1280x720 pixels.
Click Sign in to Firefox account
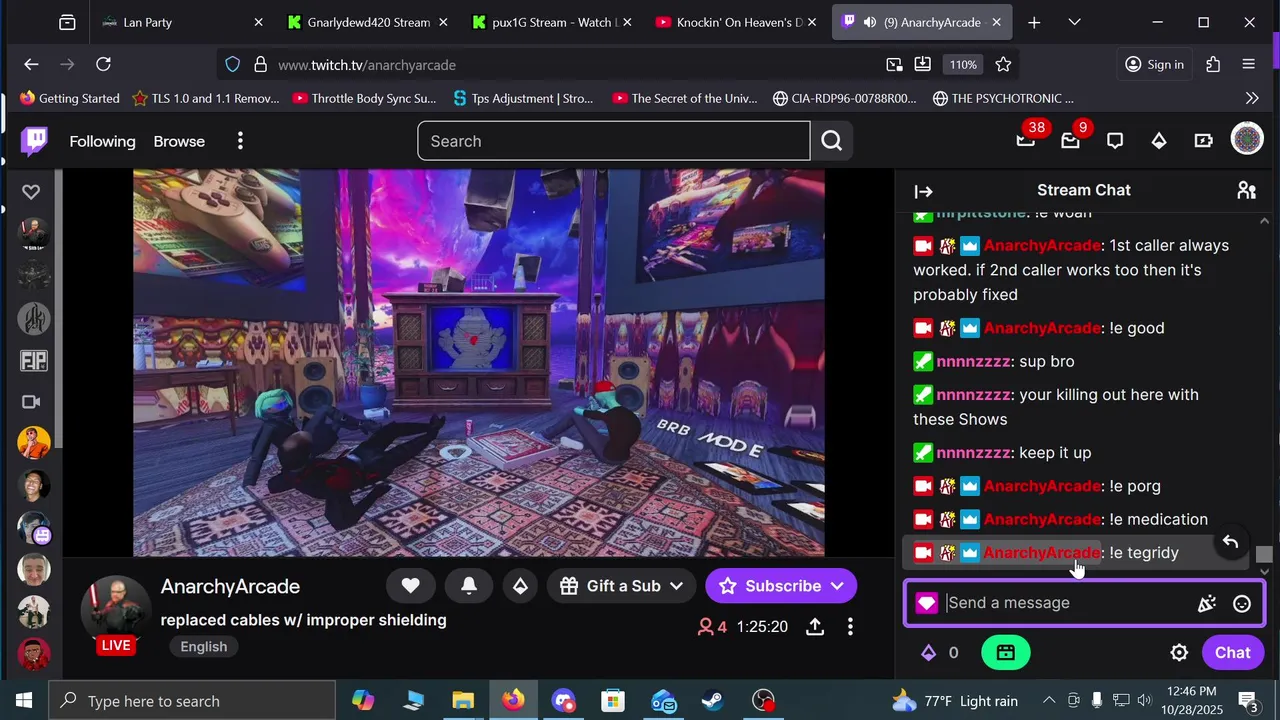click(x=1154, y=64)
